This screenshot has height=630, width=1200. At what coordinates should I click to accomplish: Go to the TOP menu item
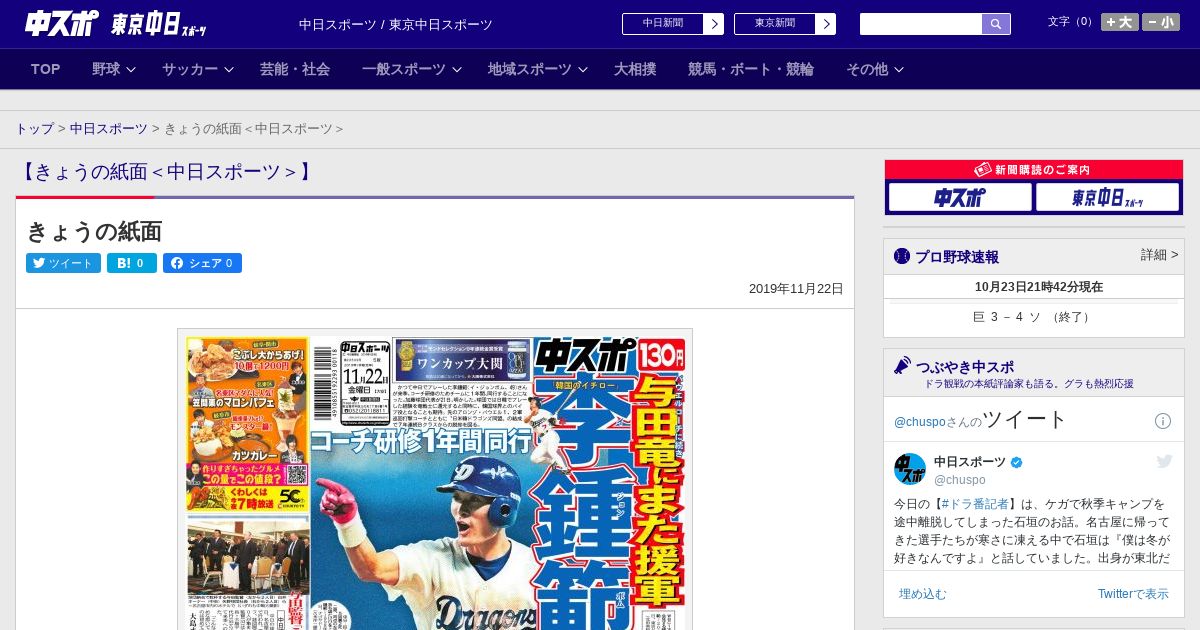[x=46, y=69]
